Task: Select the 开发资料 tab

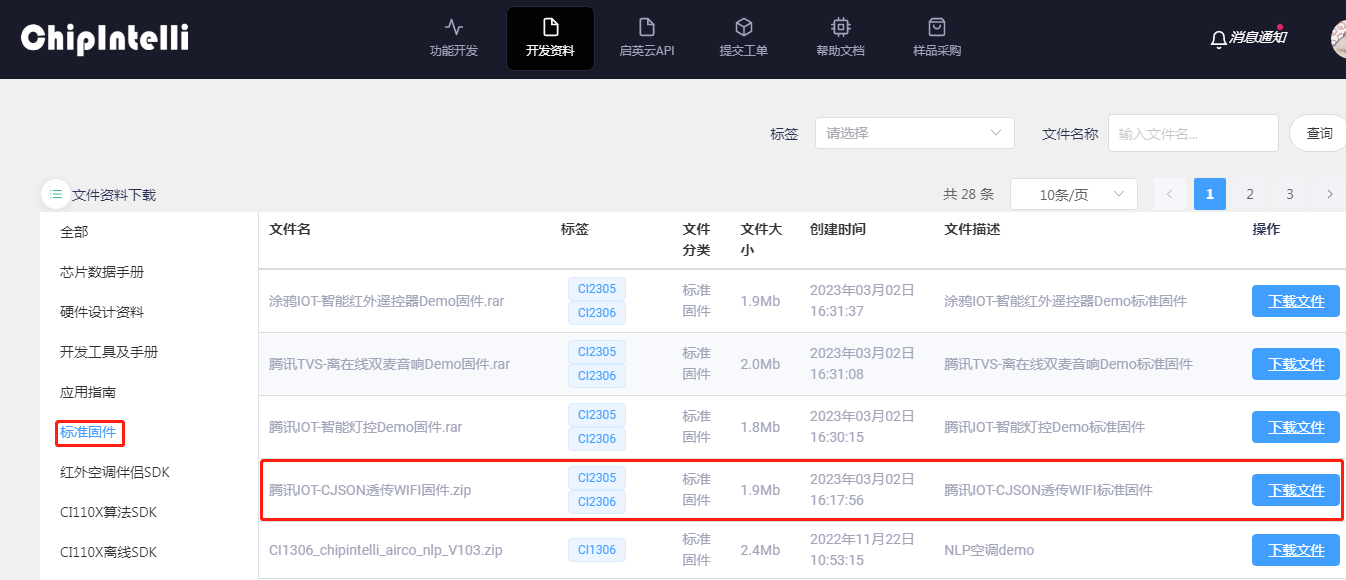Action: tap(550, 38)
